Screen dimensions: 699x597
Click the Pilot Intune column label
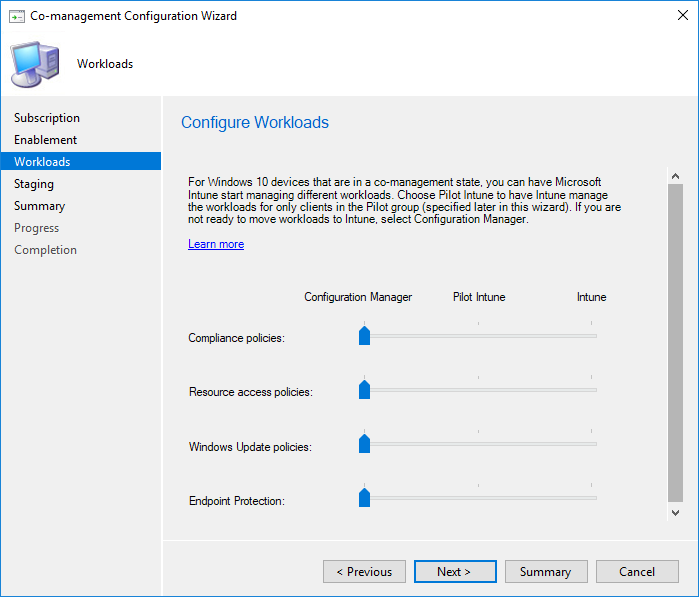(x=479, y=297)
